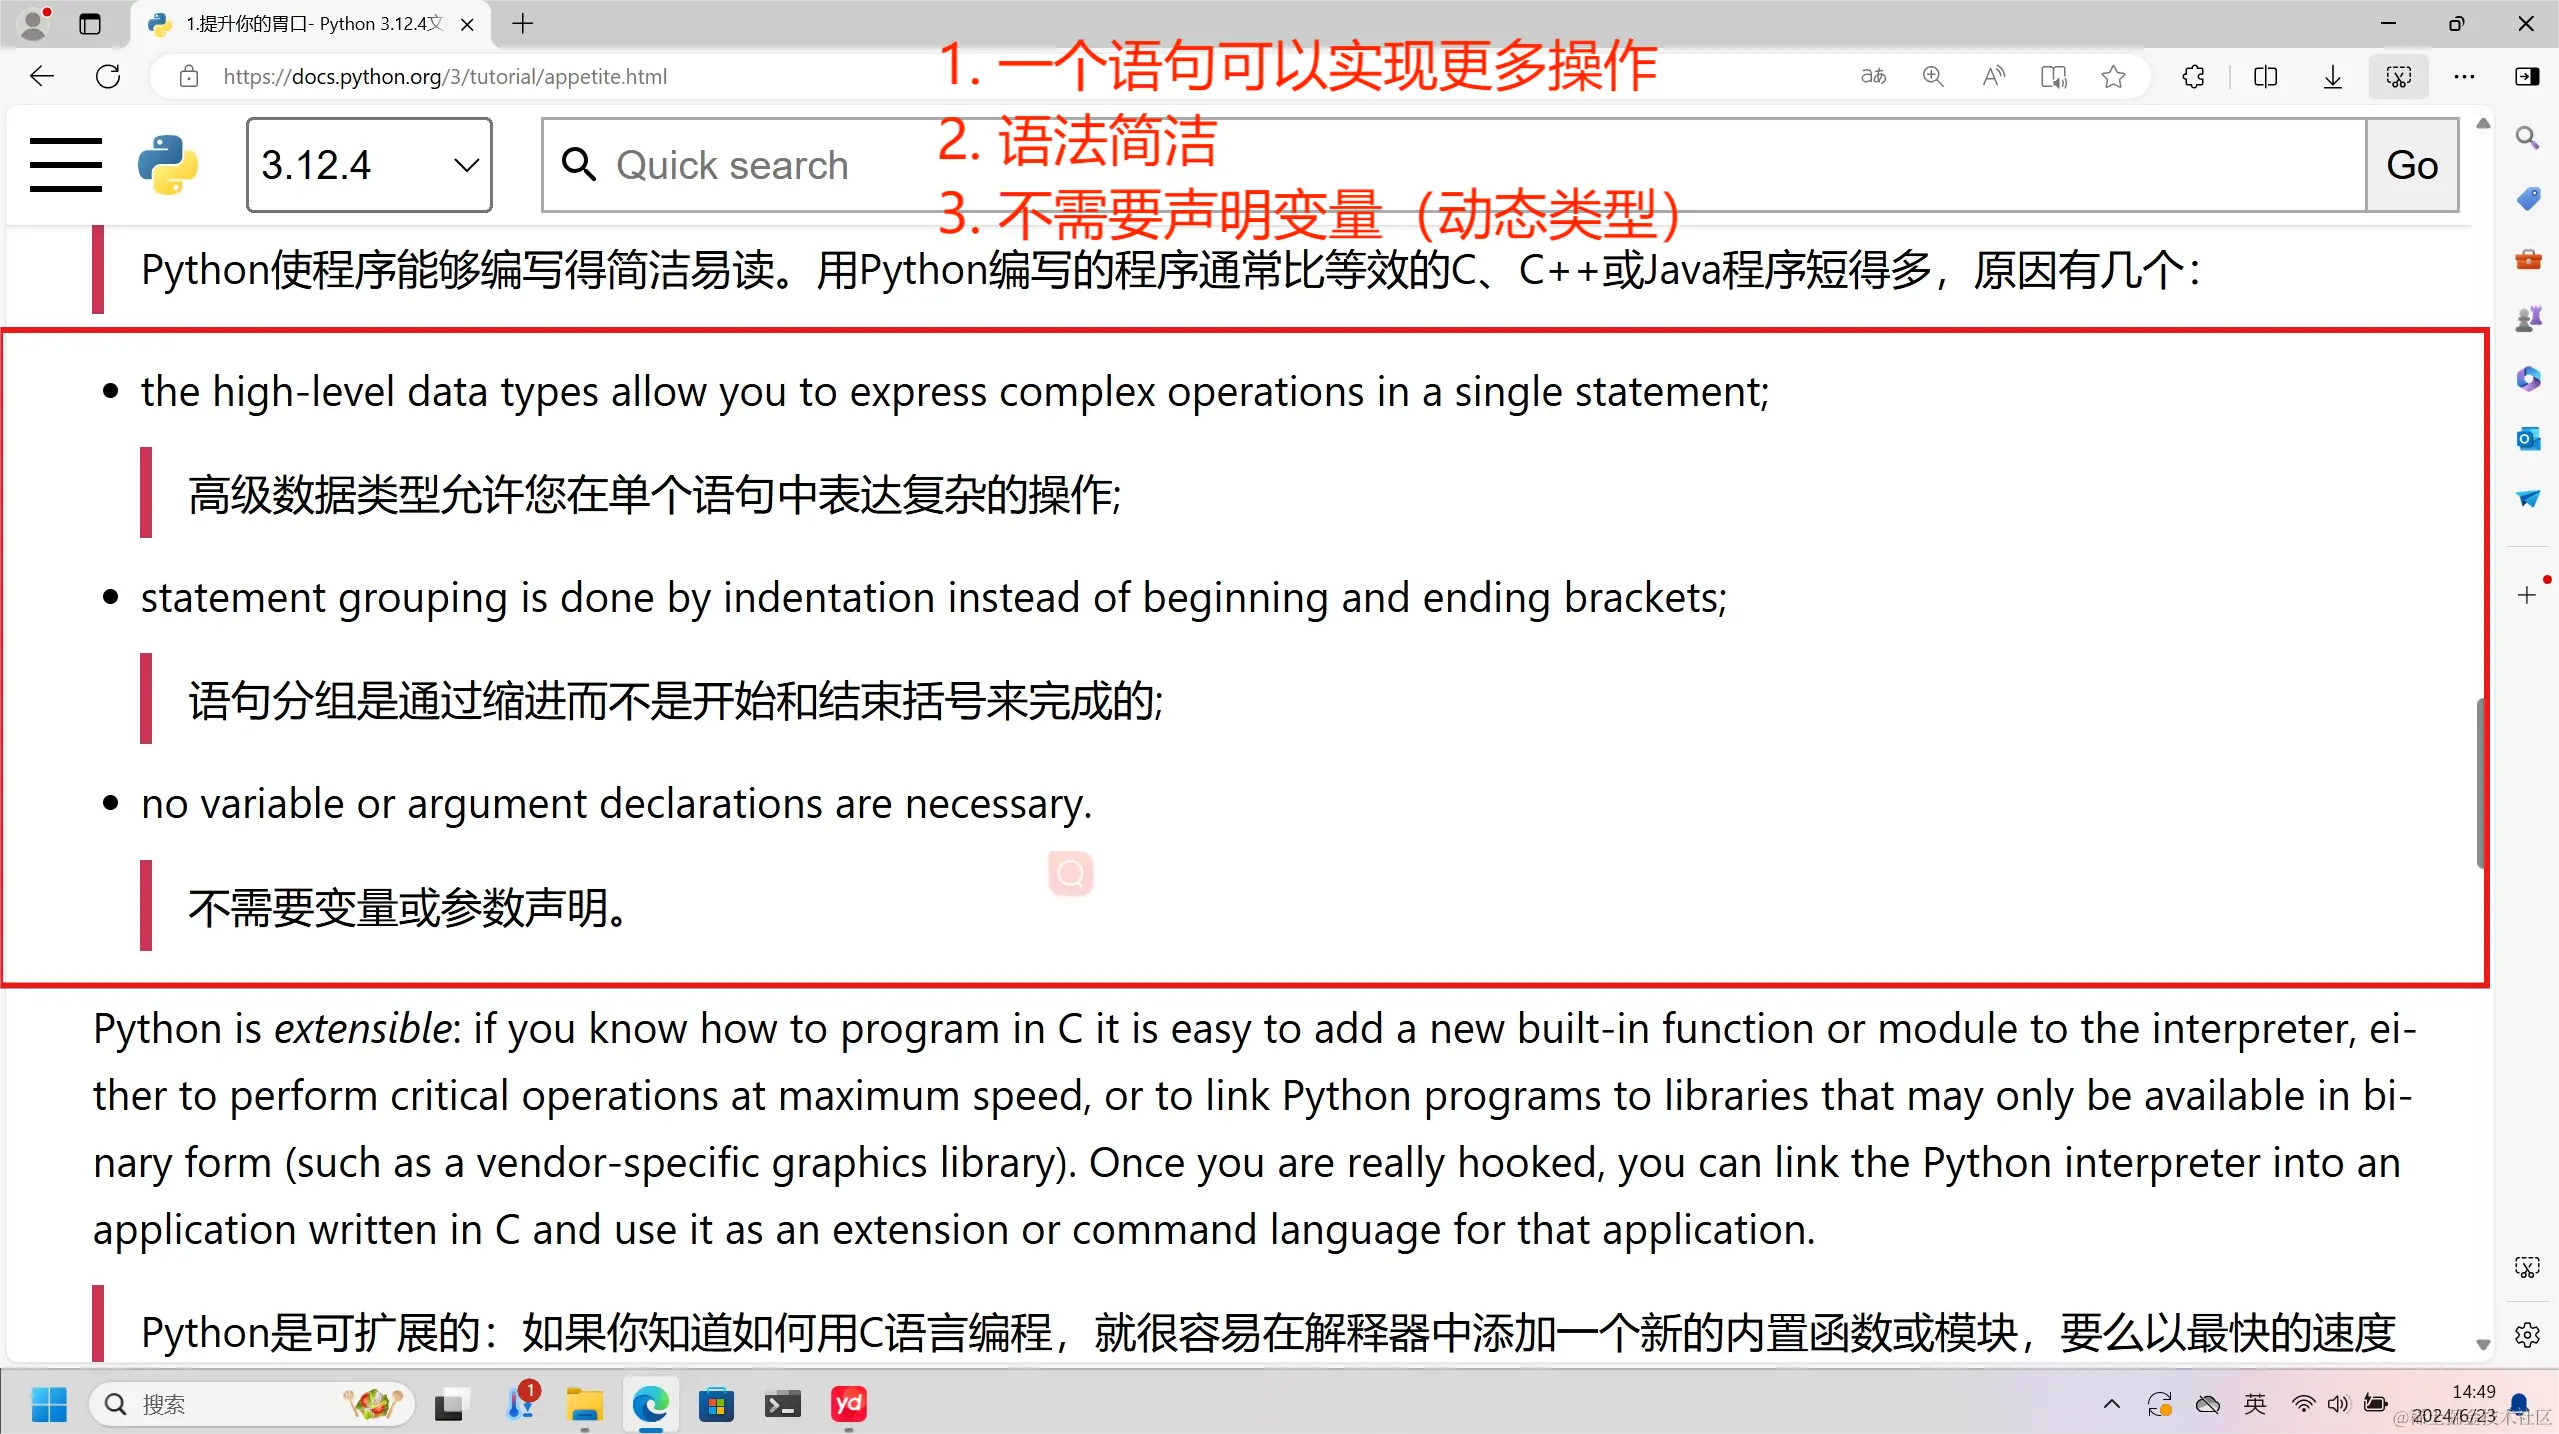Click the zoom magnifier icon in address bar
2559x1434 pixels.
point(1933,76)
